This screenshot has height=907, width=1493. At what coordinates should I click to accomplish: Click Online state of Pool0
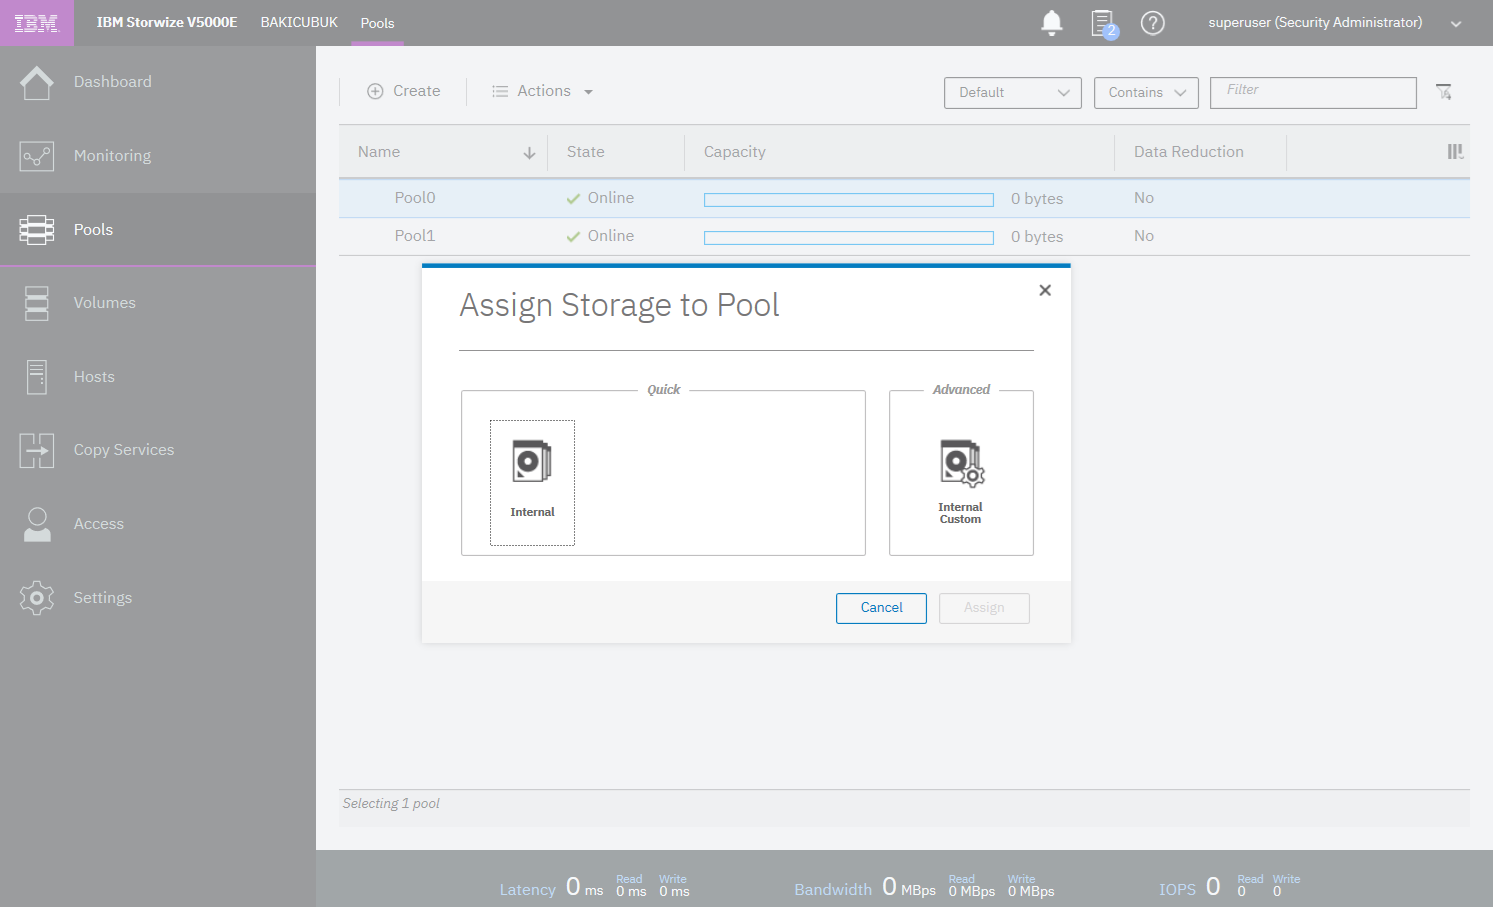coord(600,198)
